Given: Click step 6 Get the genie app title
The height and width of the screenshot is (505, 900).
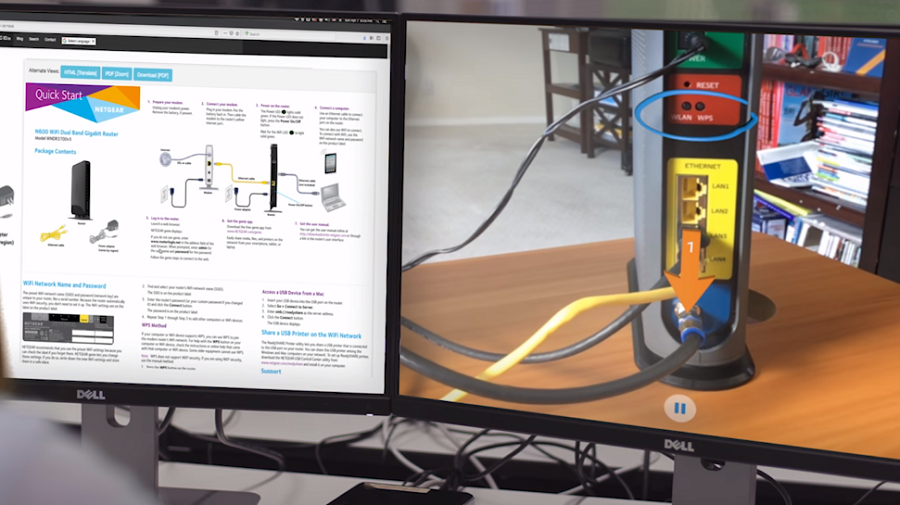Looking at the screenshot, I should (x=238, y=221).
